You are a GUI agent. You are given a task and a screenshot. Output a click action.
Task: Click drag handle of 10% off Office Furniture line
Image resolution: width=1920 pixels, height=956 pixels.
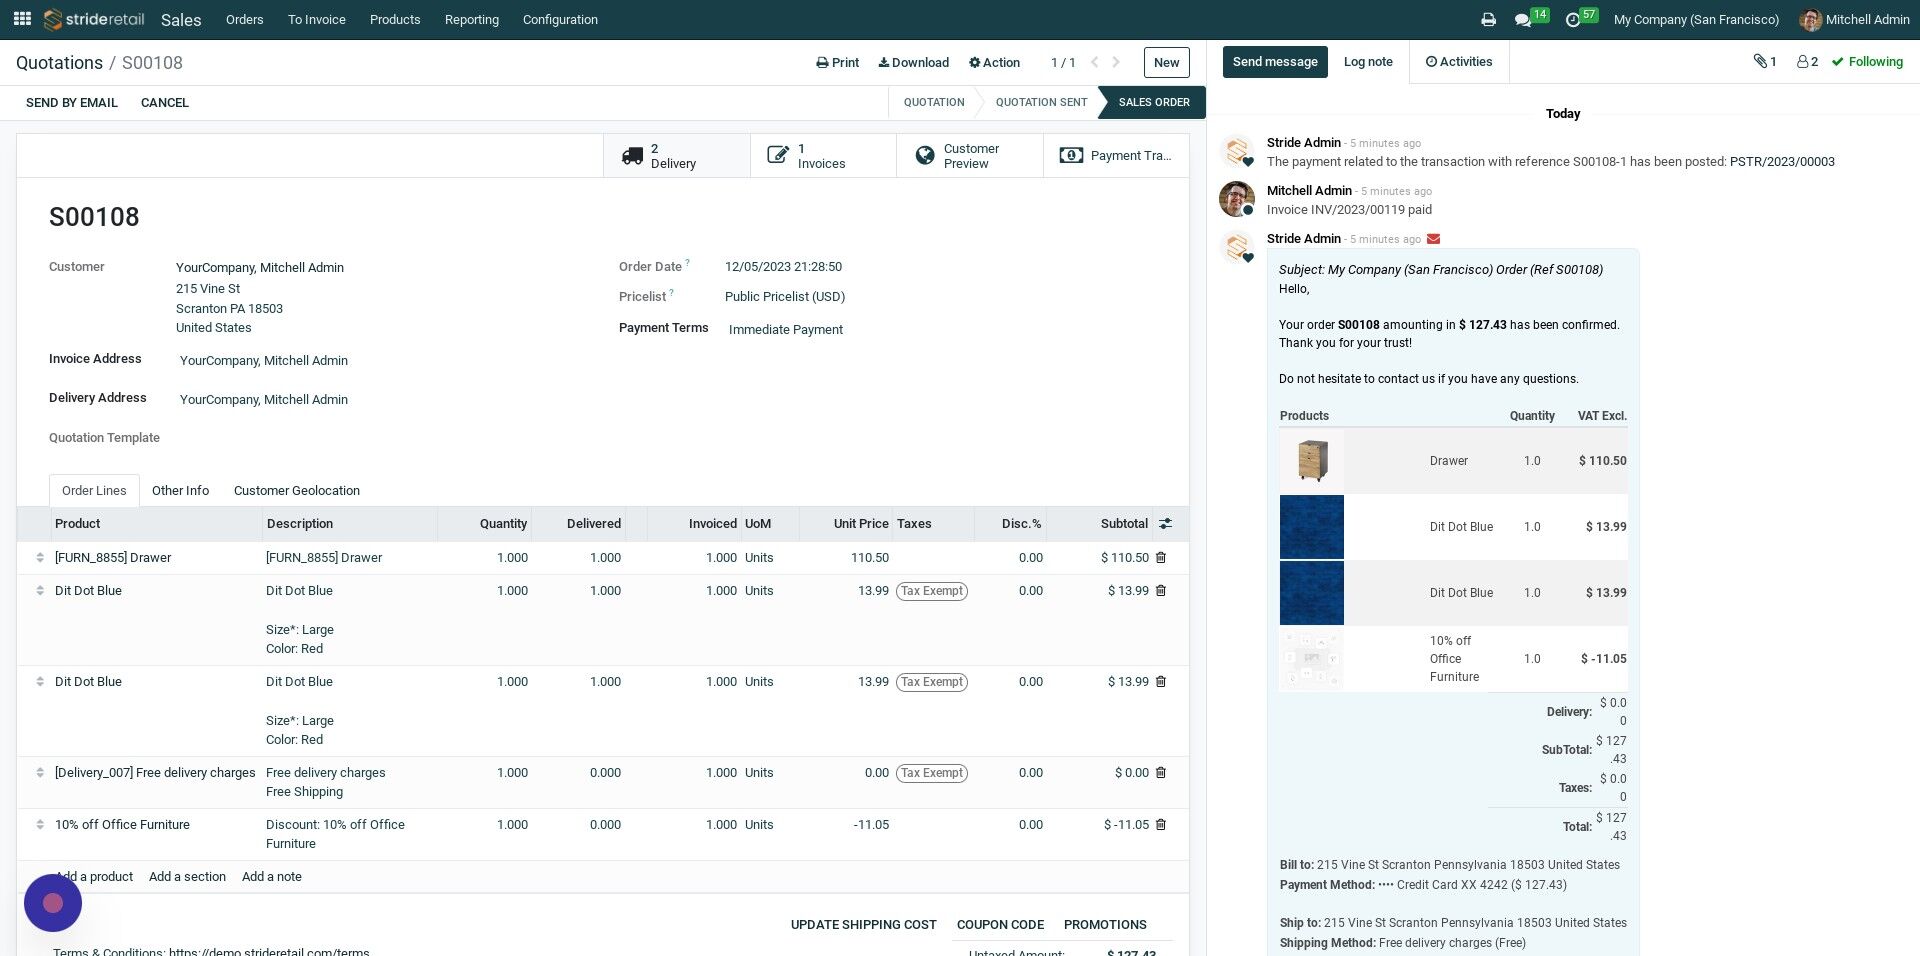(x=40, y=825)
